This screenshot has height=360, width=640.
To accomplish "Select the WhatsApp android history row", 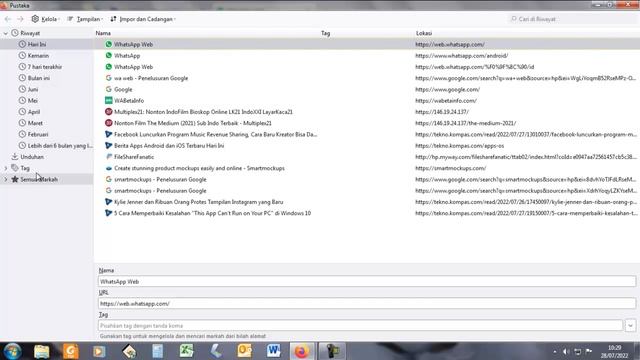I will point(367,56).
